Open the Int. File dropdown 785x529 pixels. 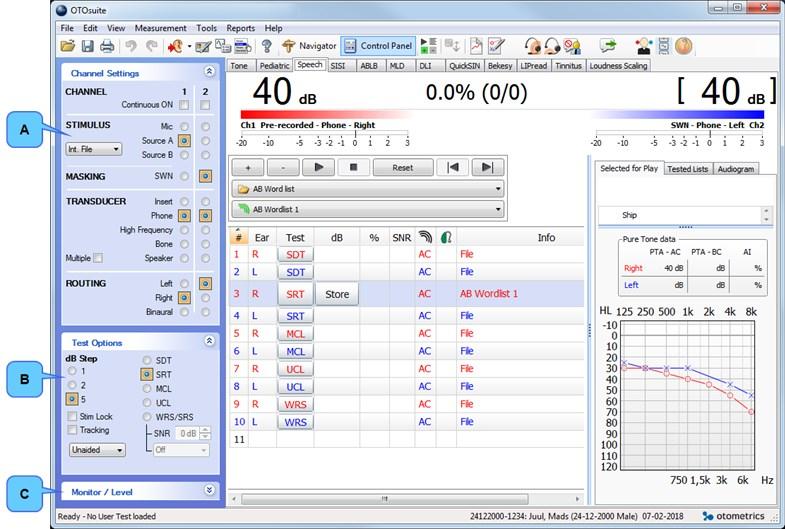94,149
